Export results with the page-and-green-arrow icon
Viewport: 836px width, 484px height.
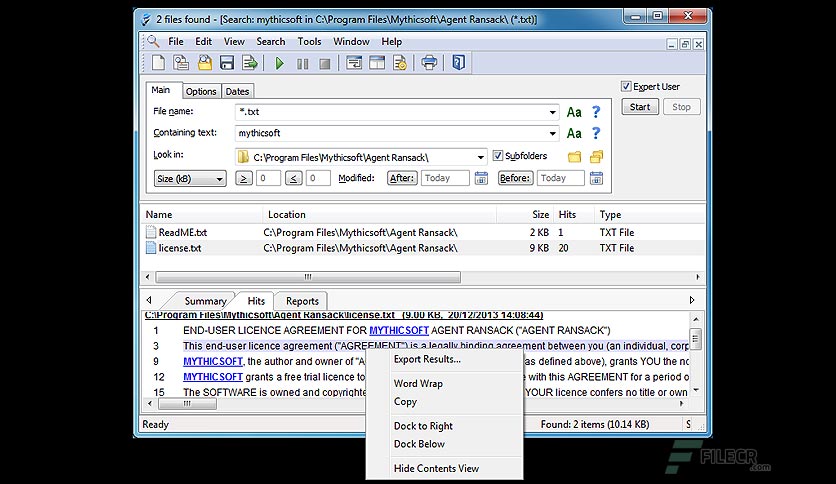click(250, 63)
